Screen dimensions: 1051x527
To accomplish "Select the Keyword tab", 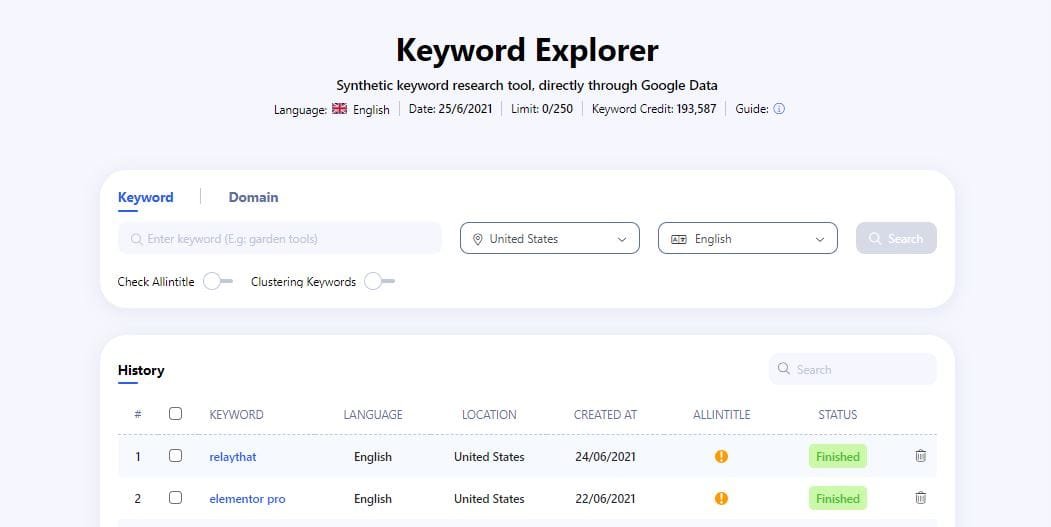I will tap(145, 197).
